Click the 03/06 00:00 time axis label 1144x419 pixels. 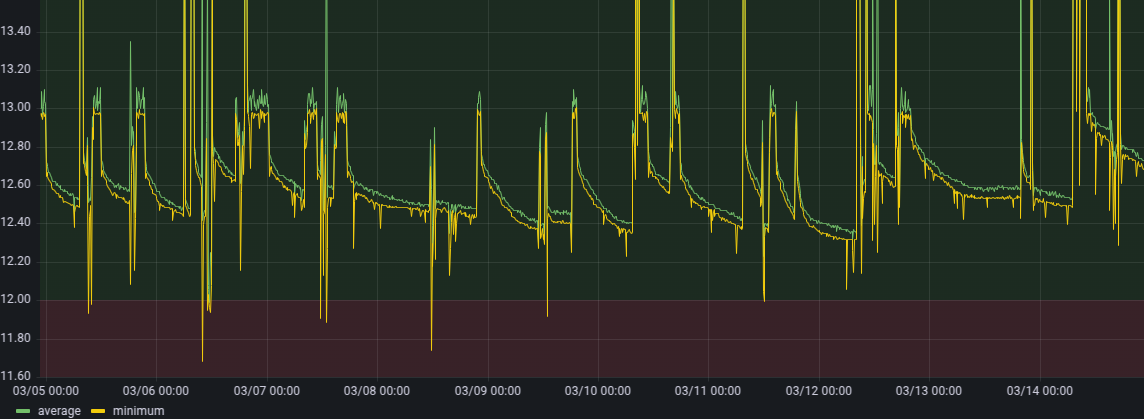(155, 390)
